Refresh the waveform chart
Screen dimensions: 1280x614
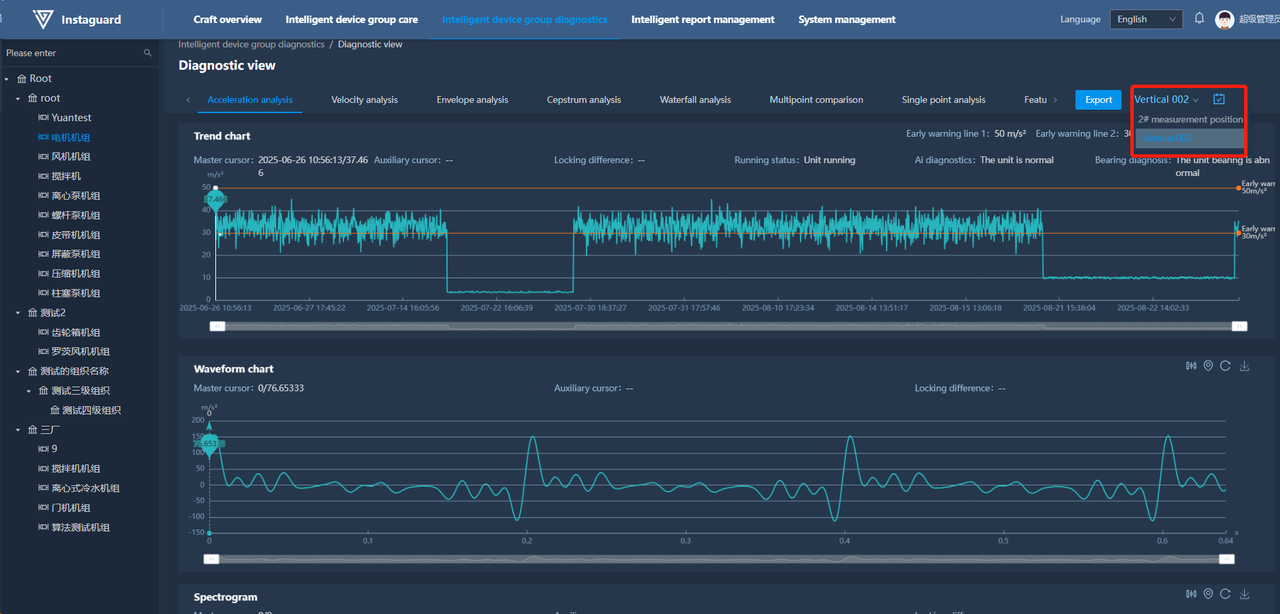click(x=1225, y=366)
